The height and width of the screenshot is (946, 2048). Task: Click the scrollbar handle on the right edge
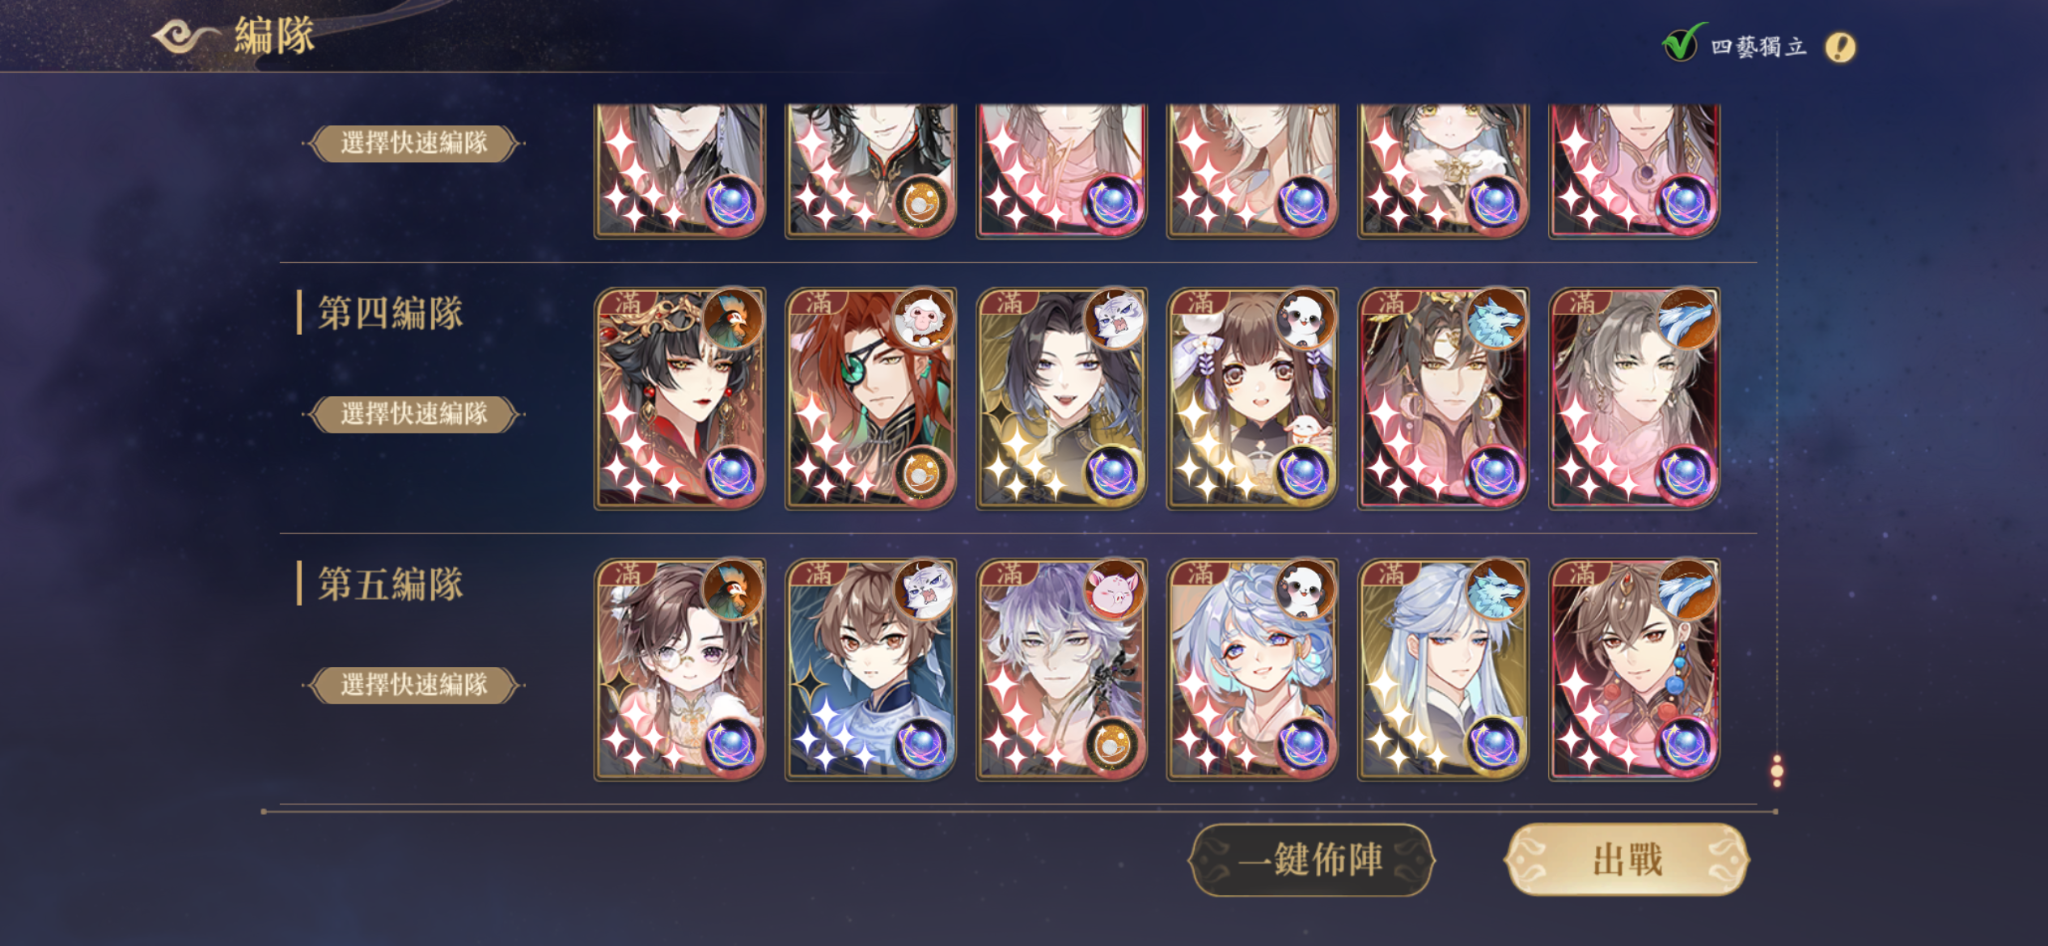[1777, 770]
